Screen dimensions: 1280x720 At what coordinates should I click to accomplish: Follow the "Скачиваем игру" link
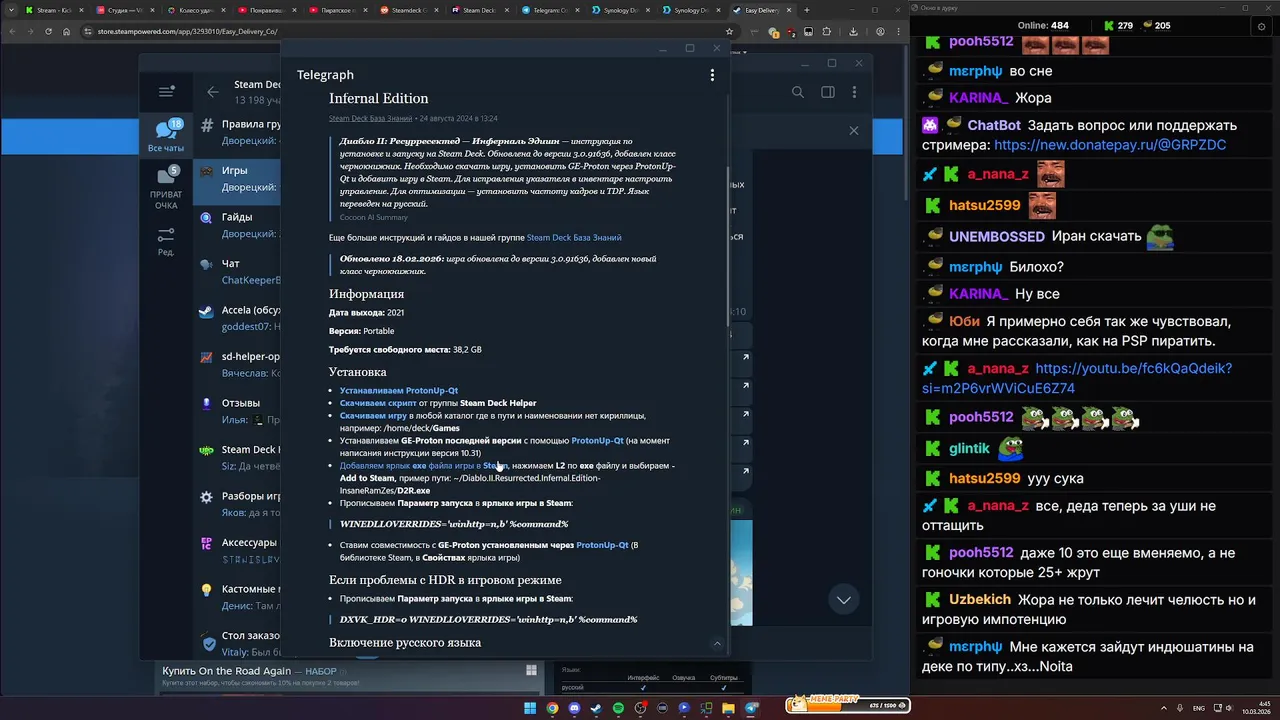pos(373,415)
